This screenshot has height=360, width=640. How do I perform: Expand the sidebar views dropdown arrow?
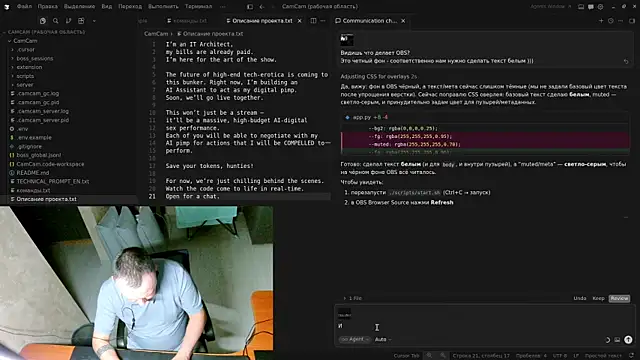pyautogui.click(x=94, y=21)
